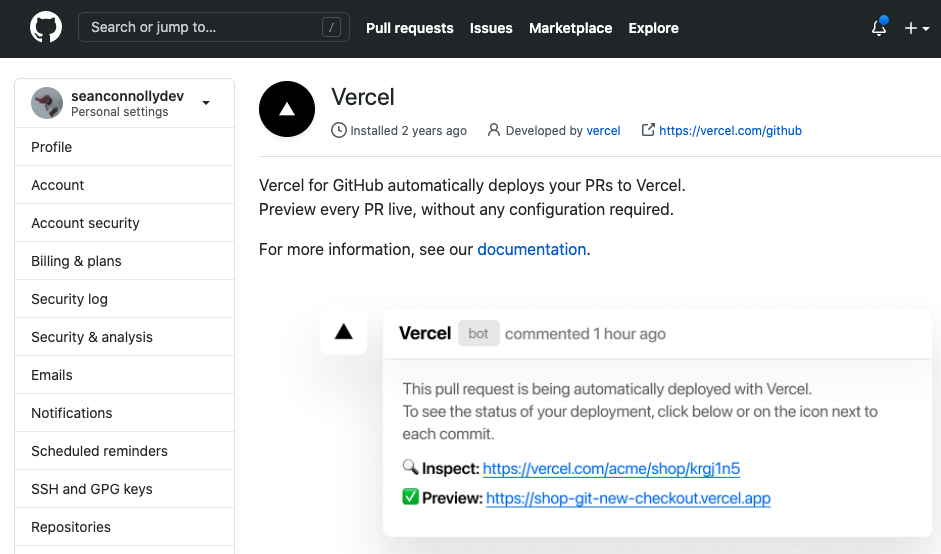Screen dimensions: 941x554
Task: Click the Vercel commenter name
Action: [425, 333]
